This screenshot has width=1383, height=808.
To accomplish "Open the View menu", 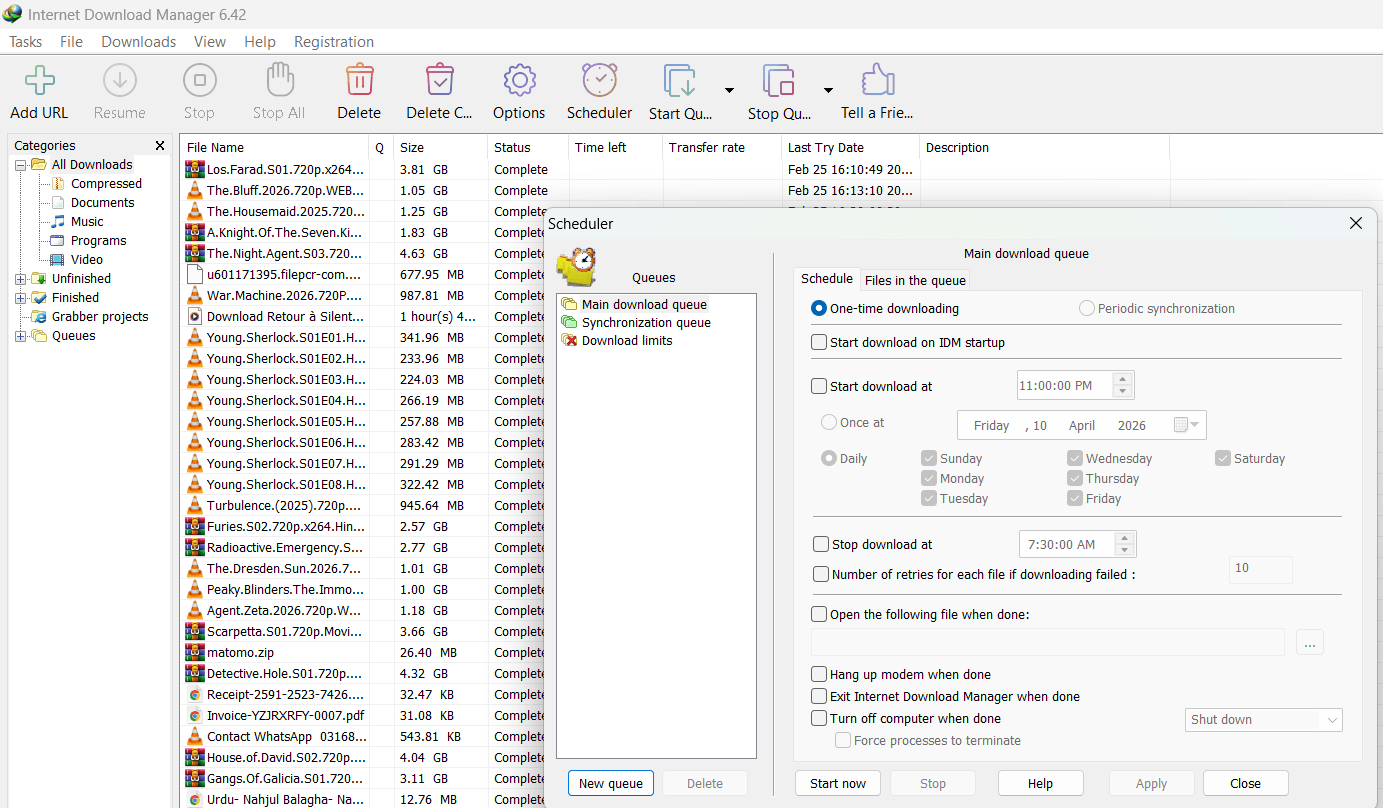I will [210, 42].
